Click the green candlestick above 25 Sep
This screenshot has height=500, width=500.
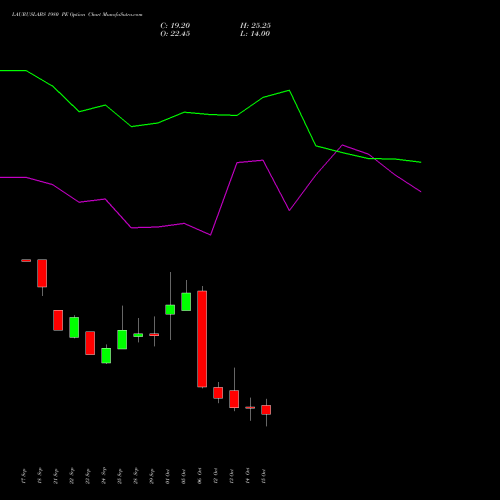122,339
